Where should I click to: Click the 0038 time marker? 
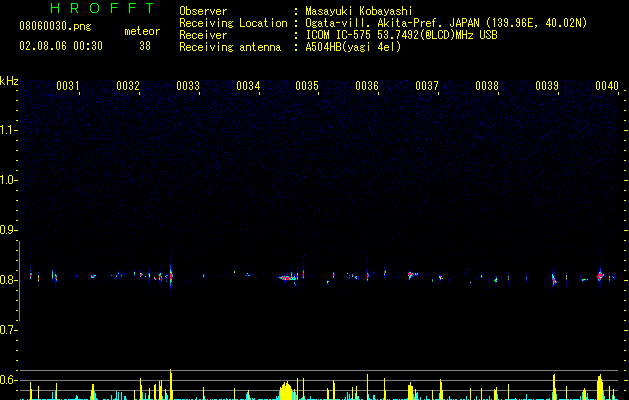487,86
